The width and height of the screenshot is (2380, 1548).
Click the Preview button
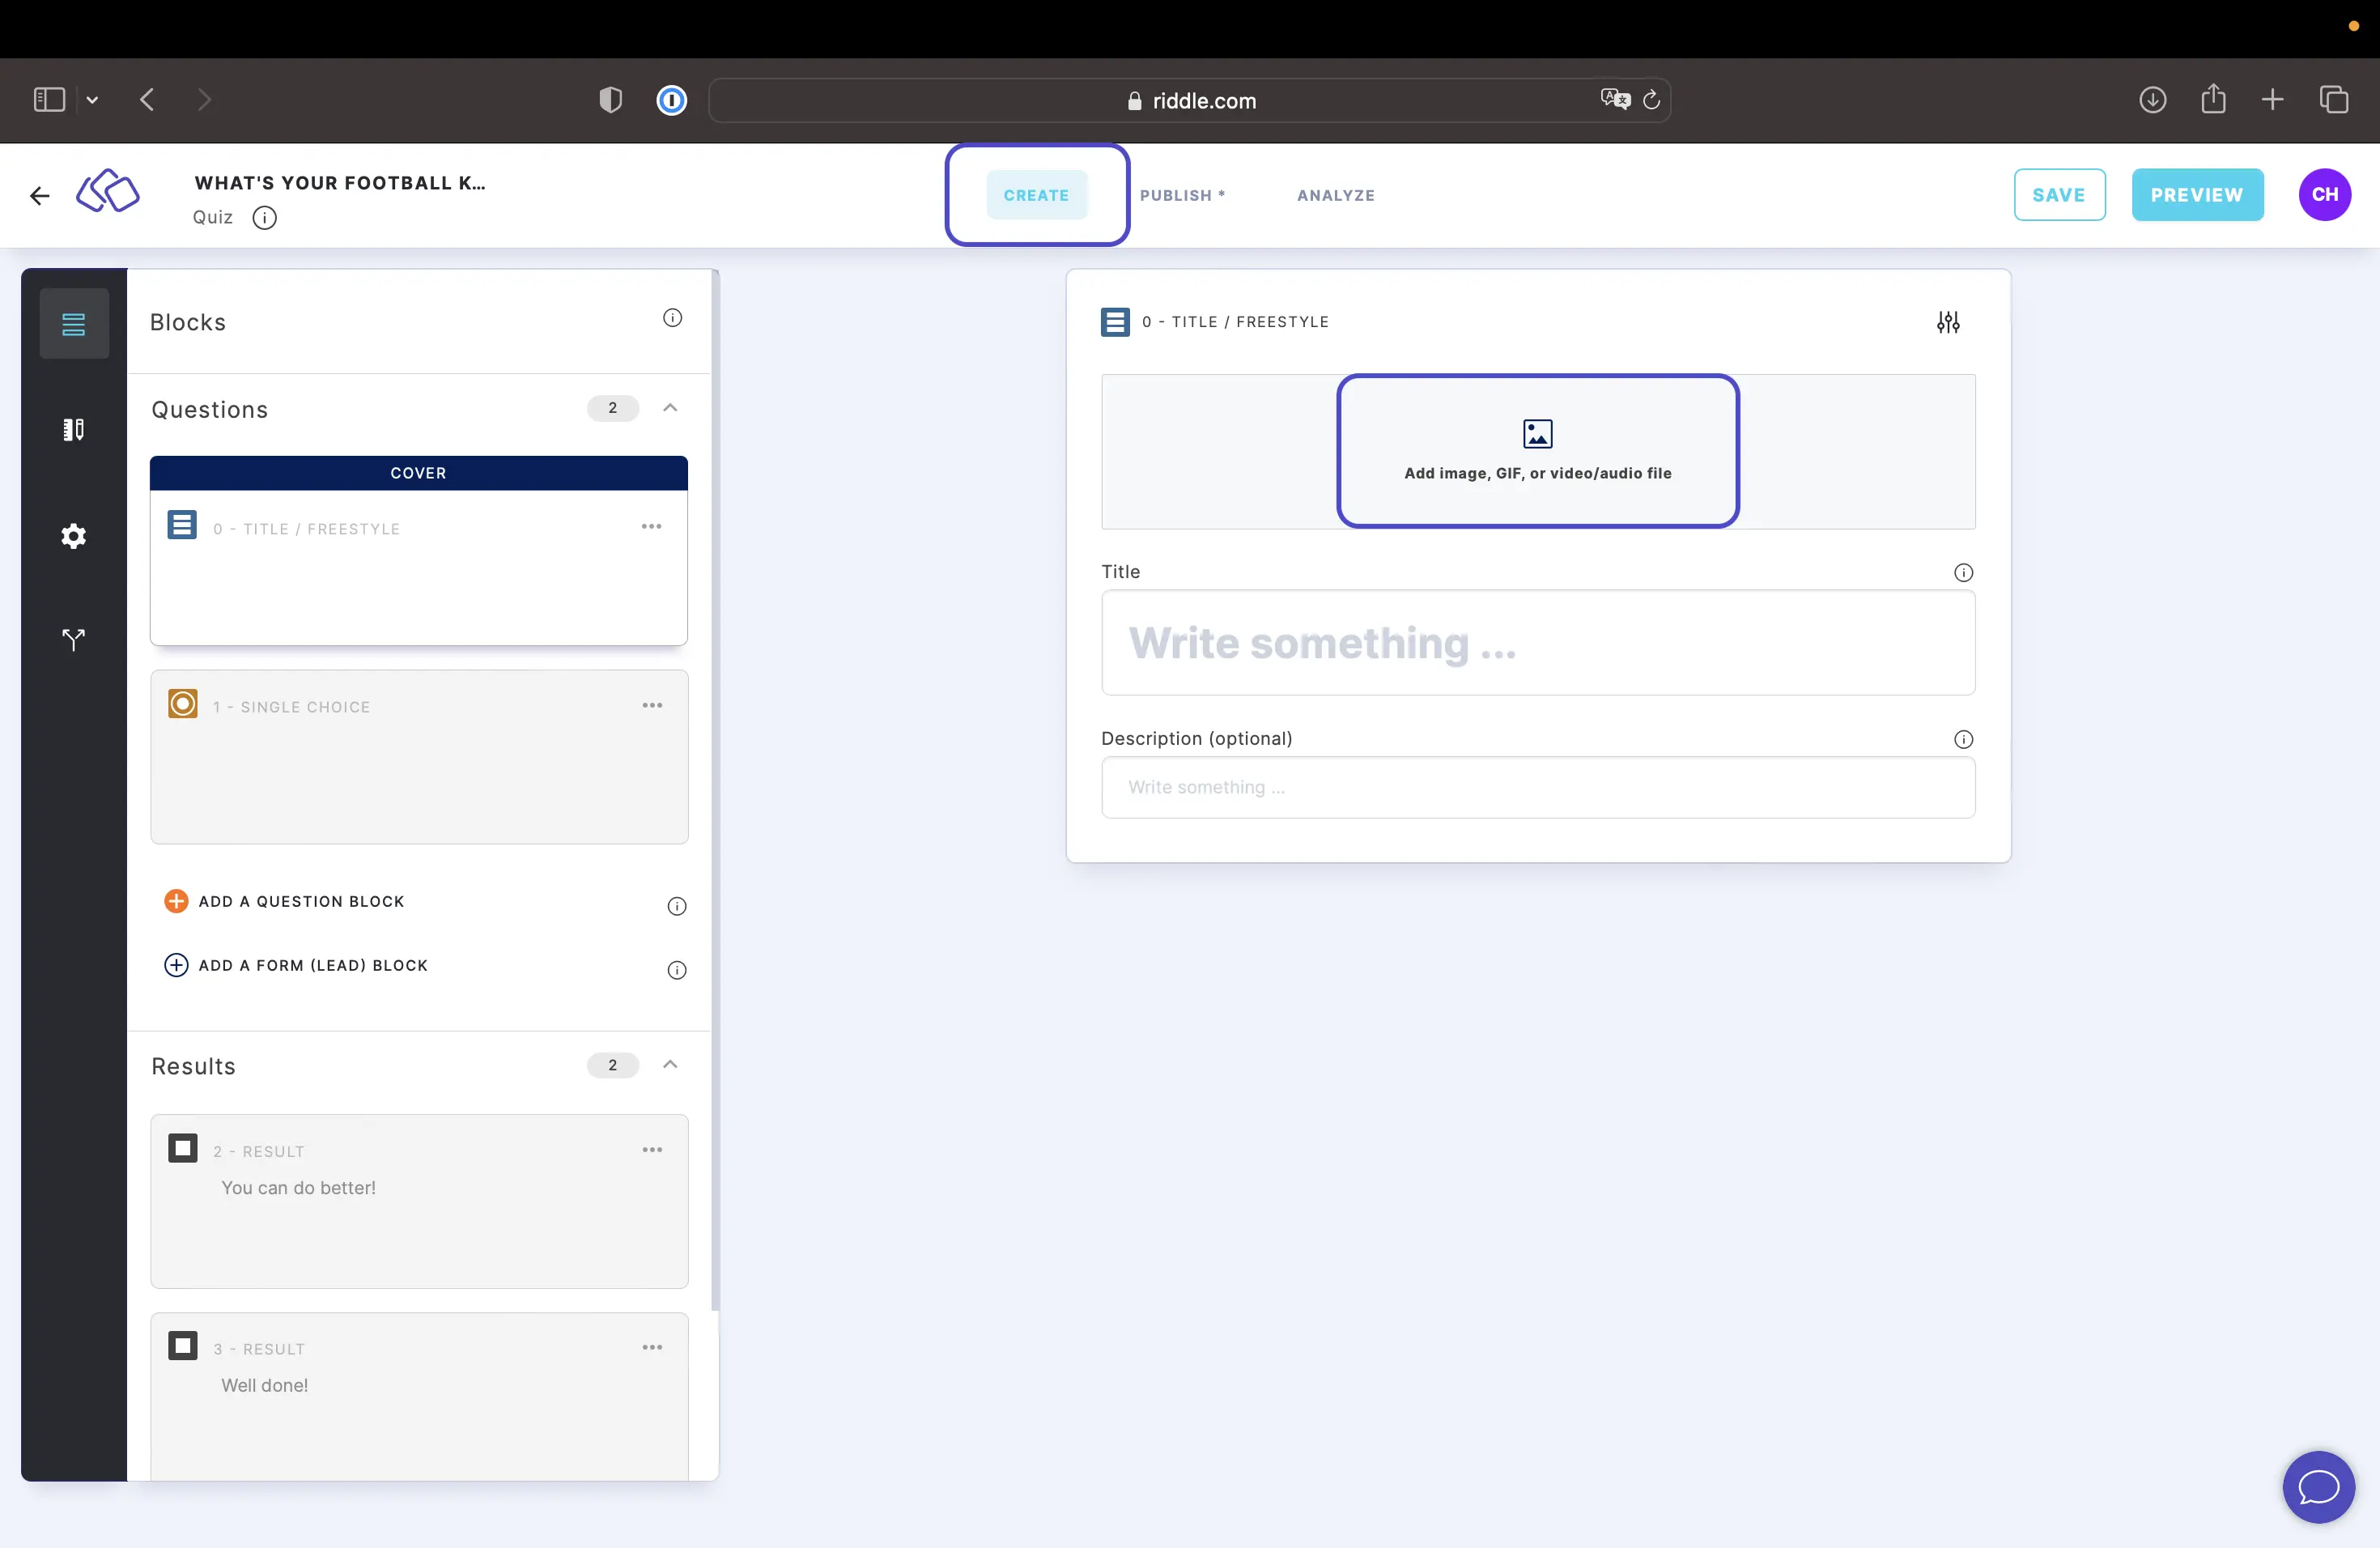[x=2197, y=195]
